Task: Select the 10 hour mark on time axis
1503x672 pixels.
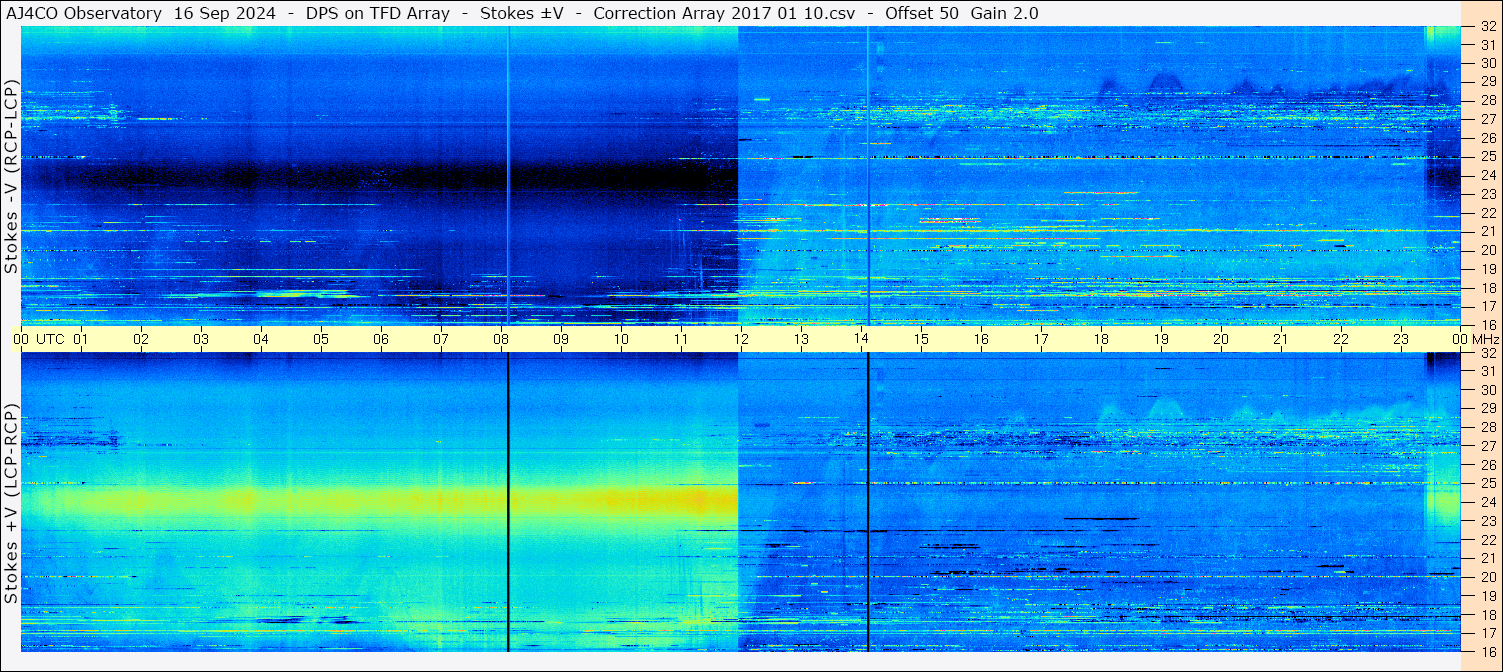Action: click(621, 339)
